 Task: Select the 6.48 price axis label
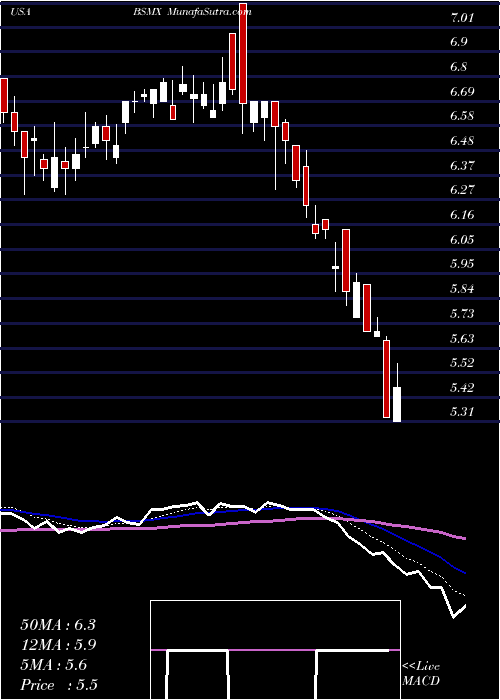pos(462,142)
